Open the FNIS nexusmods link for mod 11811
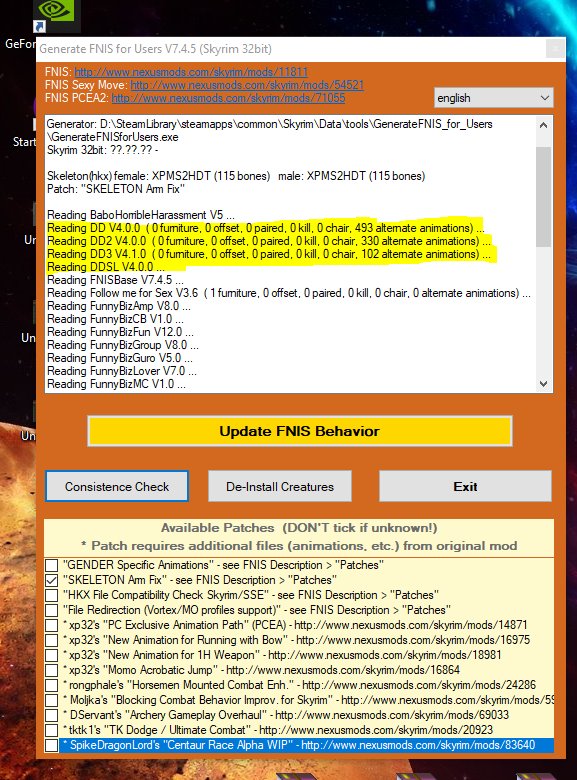Image resolution: width=577 pixels, height=780 pixels. pyautogui.click(x=191, y=72)
